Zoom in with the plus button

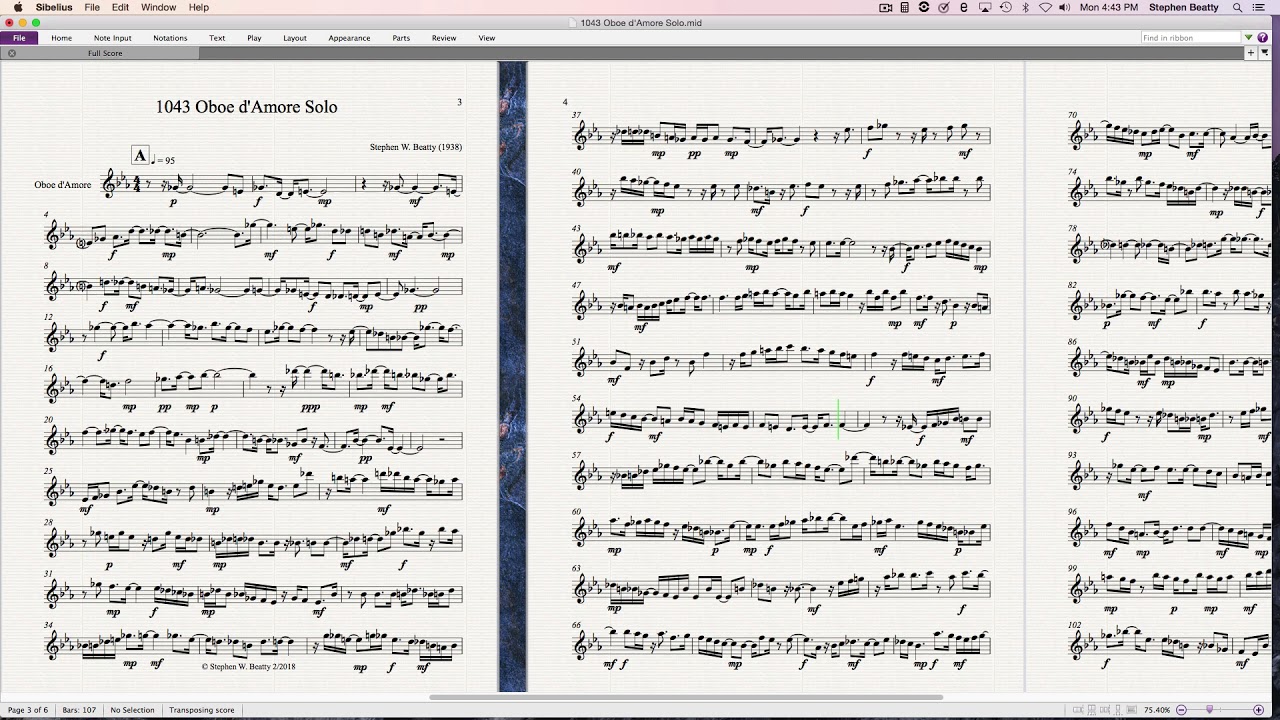tap(1258, 710)
